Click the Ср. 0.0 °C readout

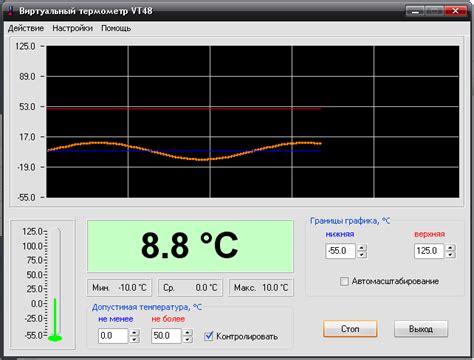(190, 287)
